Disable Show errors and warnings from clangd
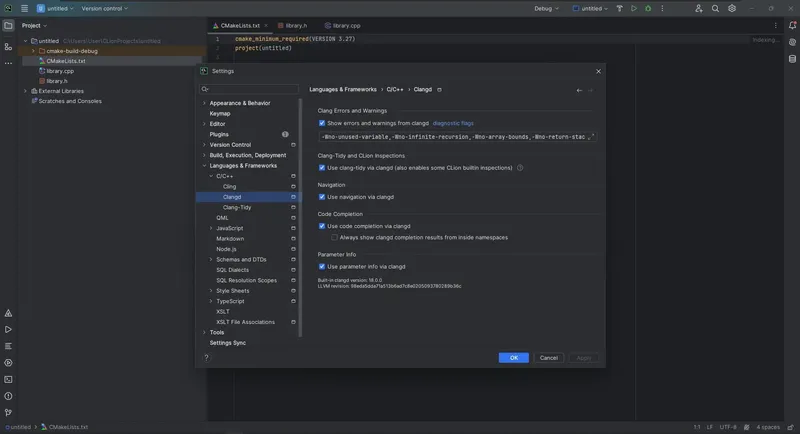Image resolution: width=800 pixels, height=434 pixels. point(322,123)
